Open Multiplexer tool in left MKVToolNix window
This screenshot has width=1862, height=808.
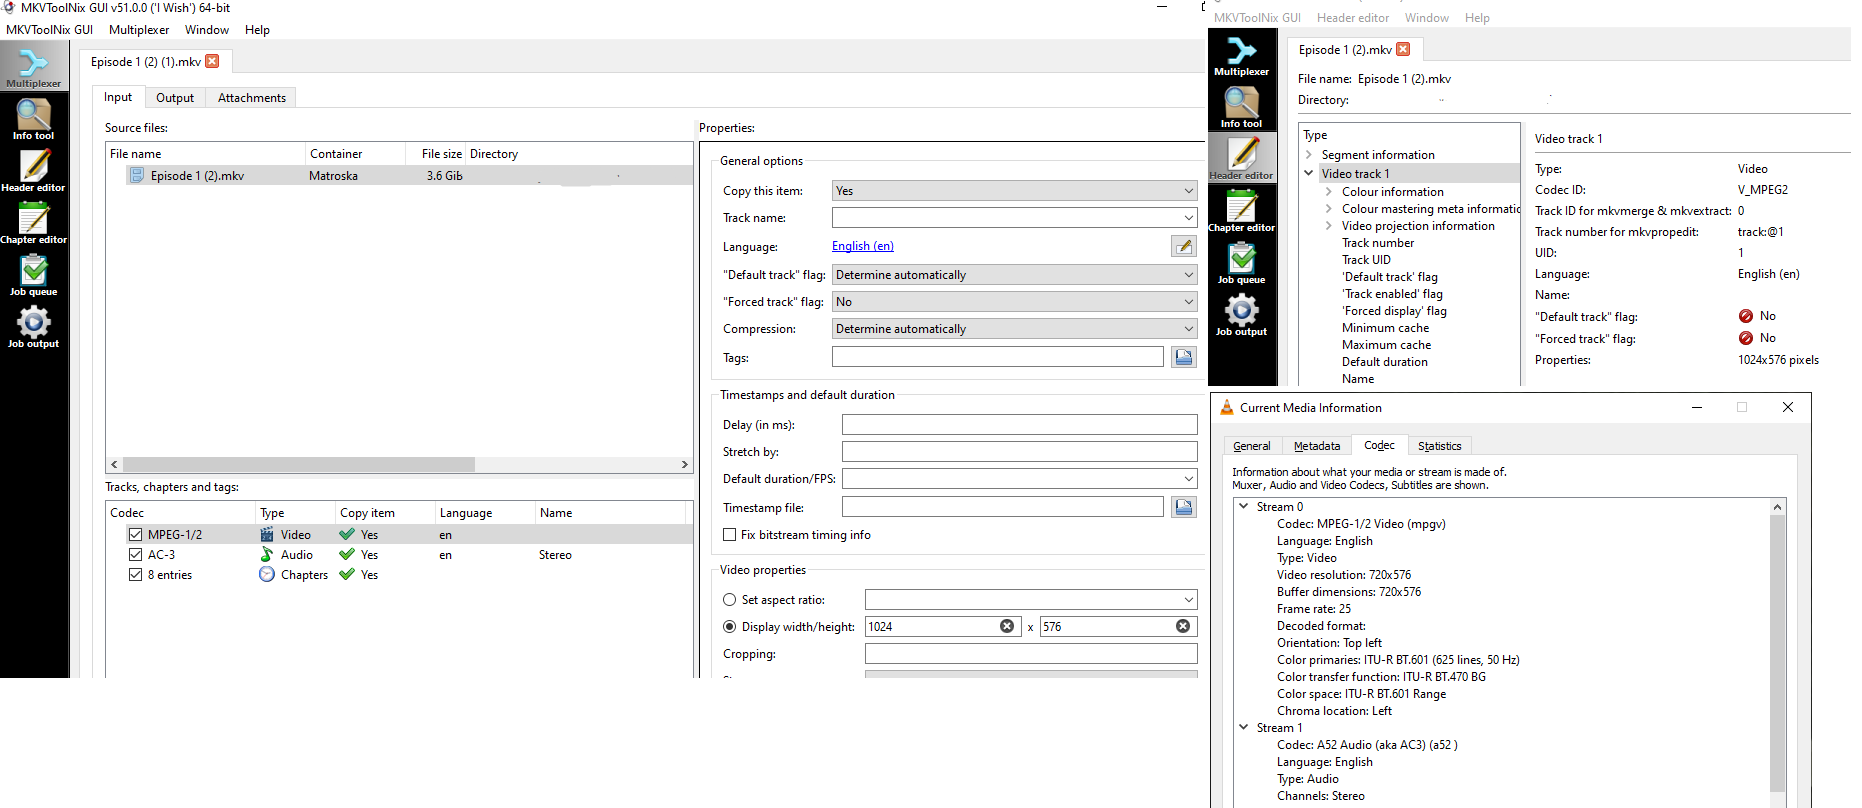pos(33,67)
